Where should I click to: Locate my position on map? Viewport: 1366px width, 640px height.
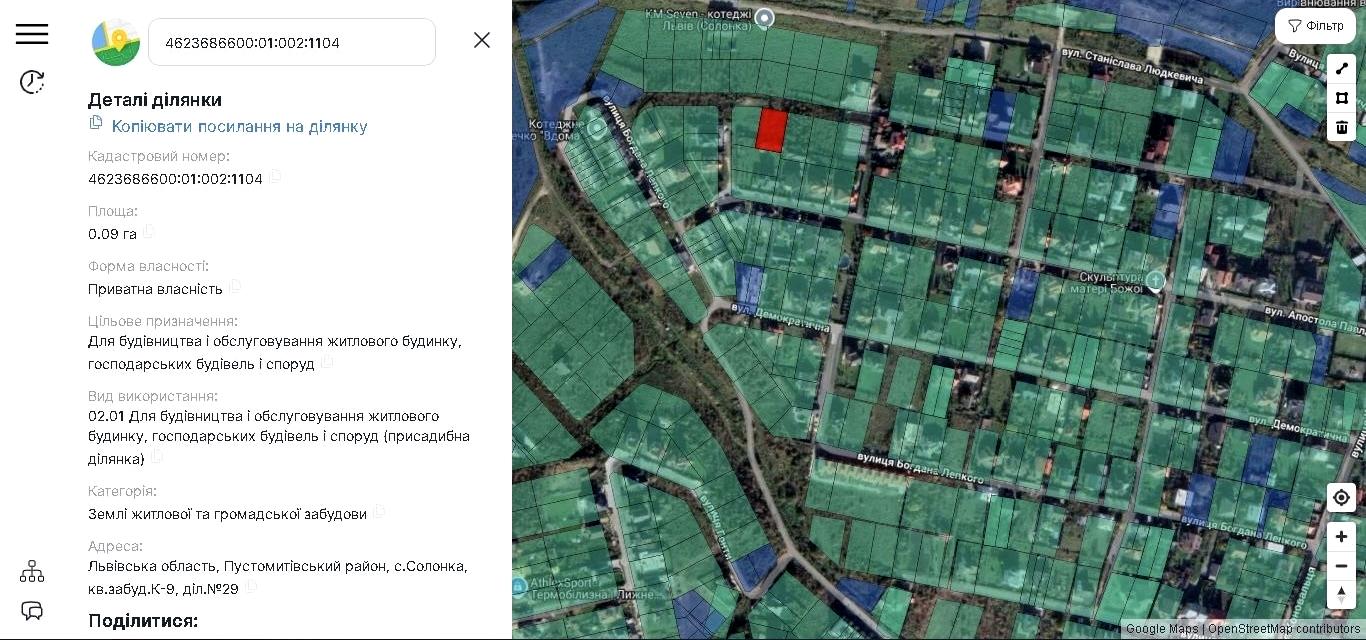pyautogui.click(x=1341, y=497)
